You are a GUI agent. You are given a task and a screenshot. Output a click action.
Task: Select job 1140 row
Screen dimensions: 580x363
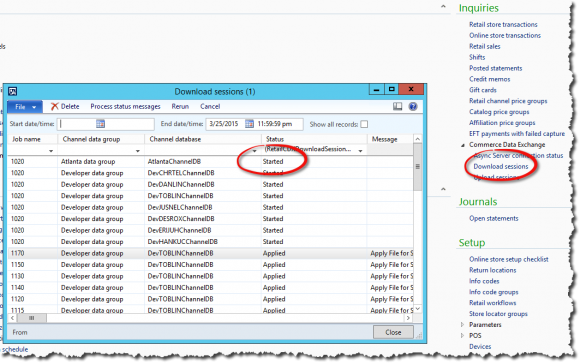(x=210, y=288)
